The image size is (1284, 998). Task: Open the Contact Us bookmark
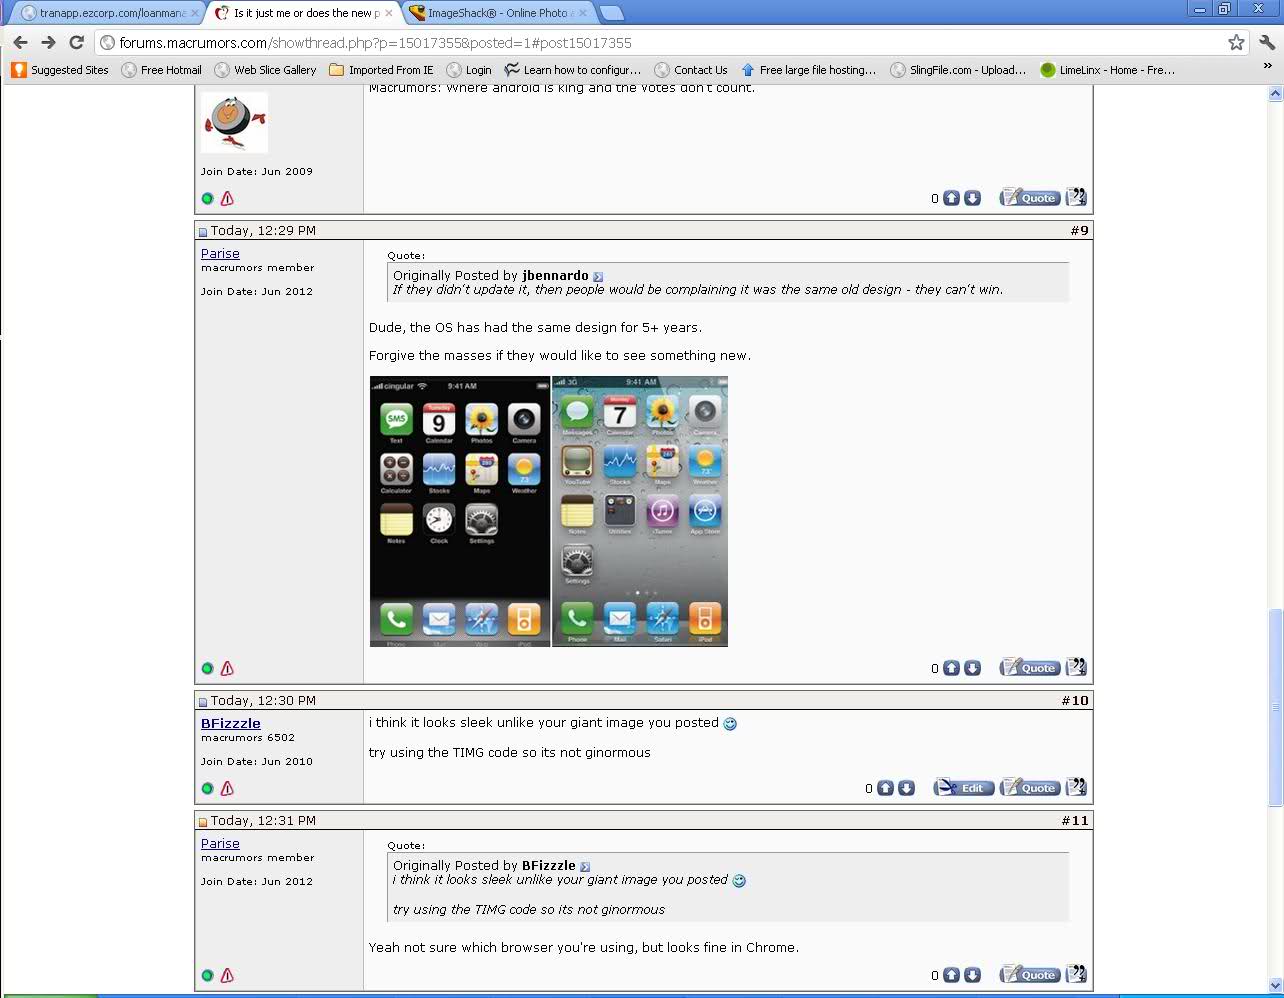(x=691, y=70)
